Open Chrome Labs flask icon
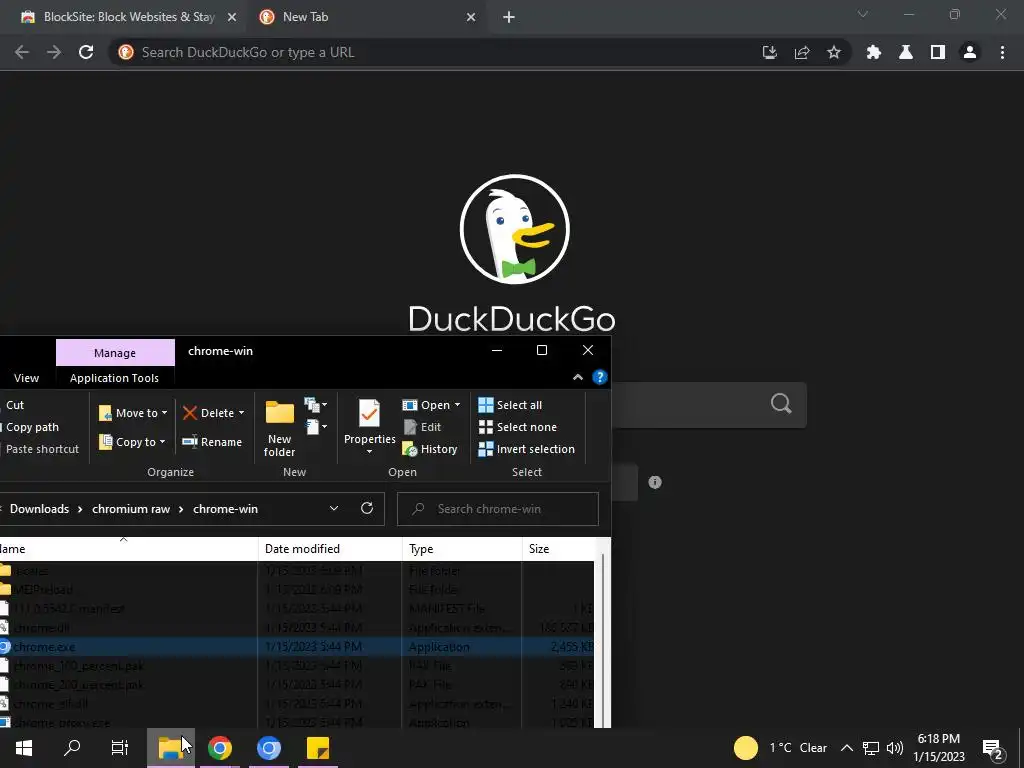Image resolution: width=1024 pixels, height=768 pixels. pyautogui.click(x=906, y=52)
